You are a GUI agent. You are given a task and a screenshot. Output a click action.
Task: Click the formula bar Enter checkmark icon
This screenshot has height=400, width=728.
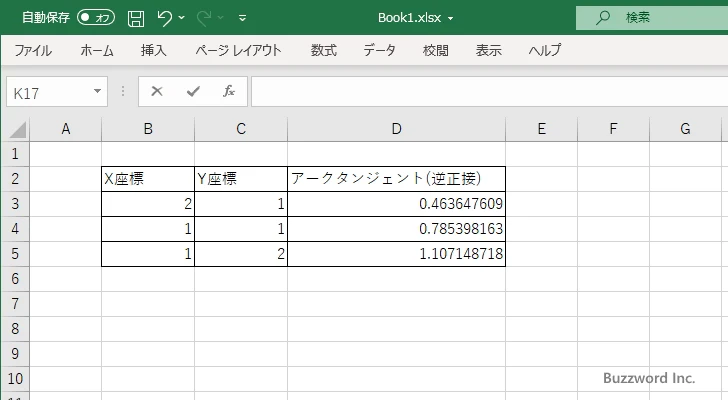click(x=193, y=91)
